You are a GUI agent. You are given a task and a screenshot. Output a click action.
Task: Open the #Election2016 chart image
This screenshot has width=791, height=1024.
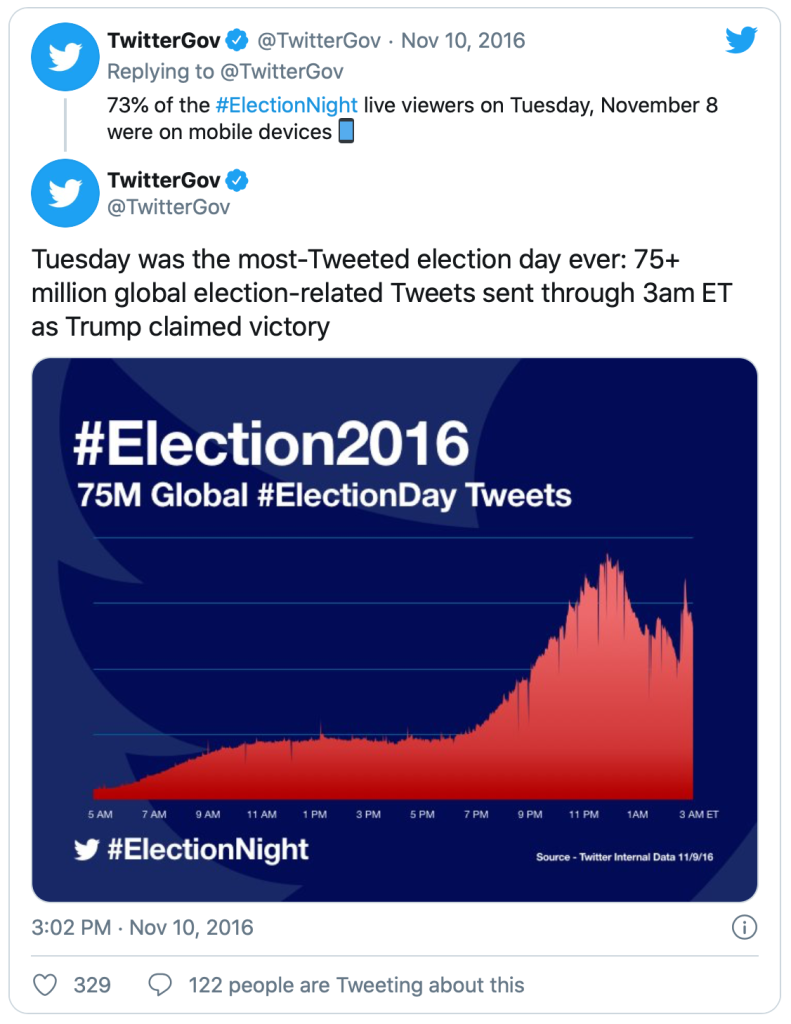tap(395, 630)
